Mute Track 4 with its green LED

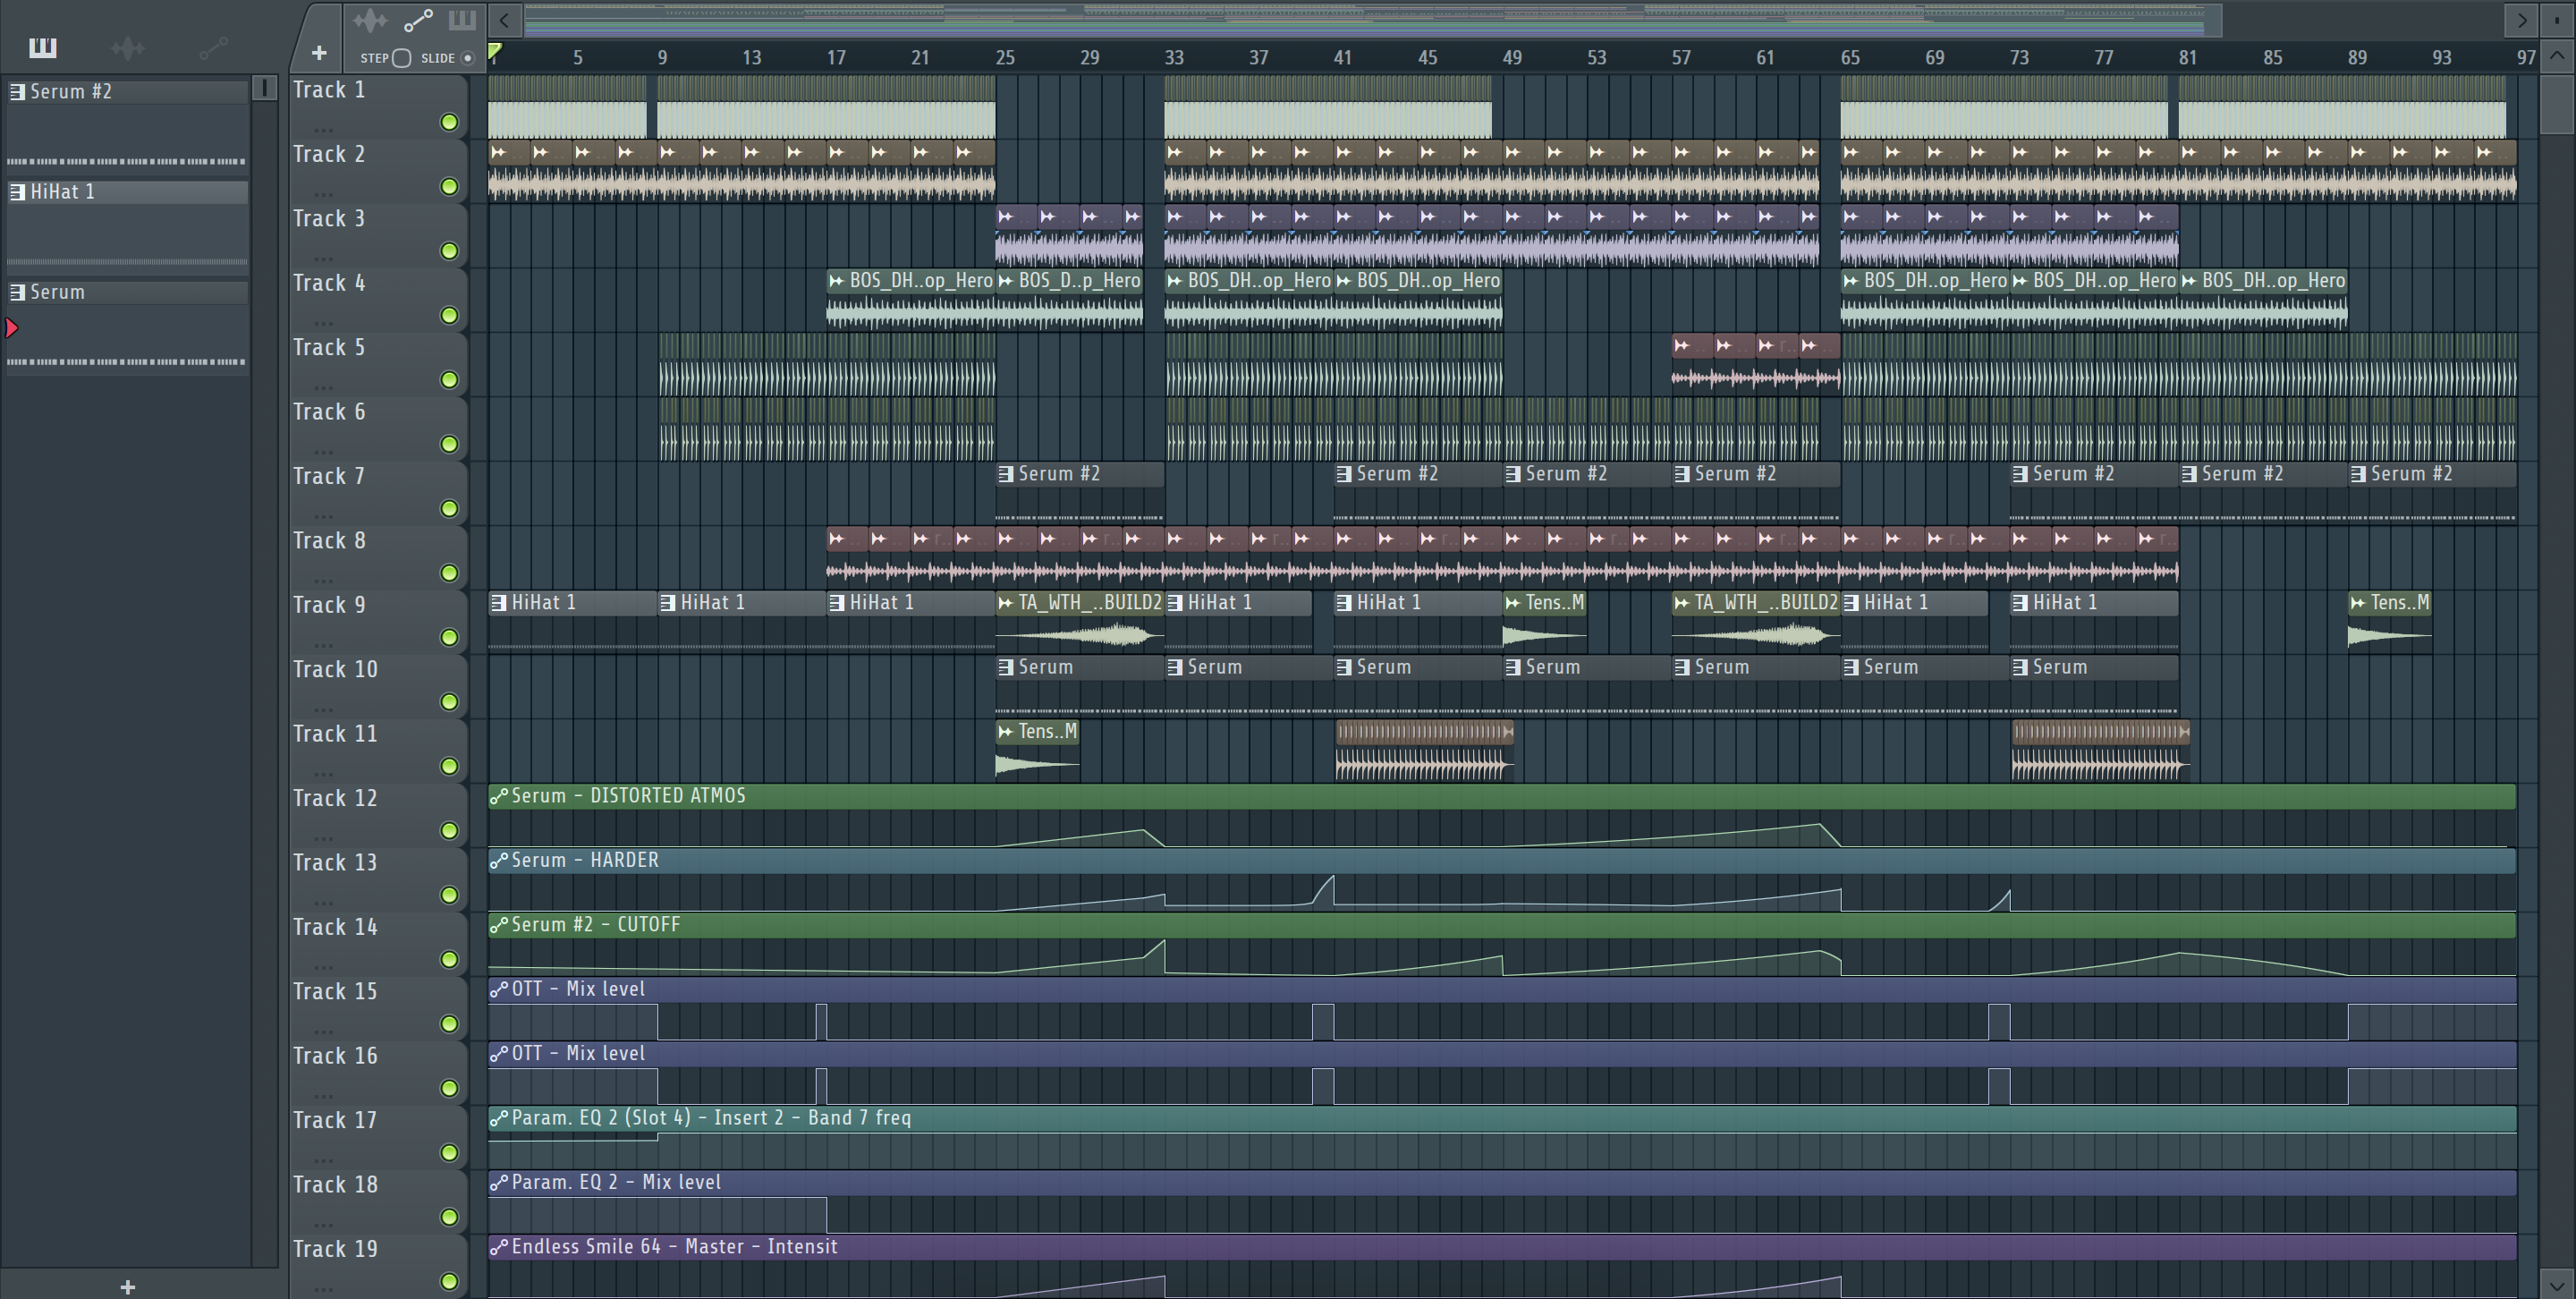(450, 316)
